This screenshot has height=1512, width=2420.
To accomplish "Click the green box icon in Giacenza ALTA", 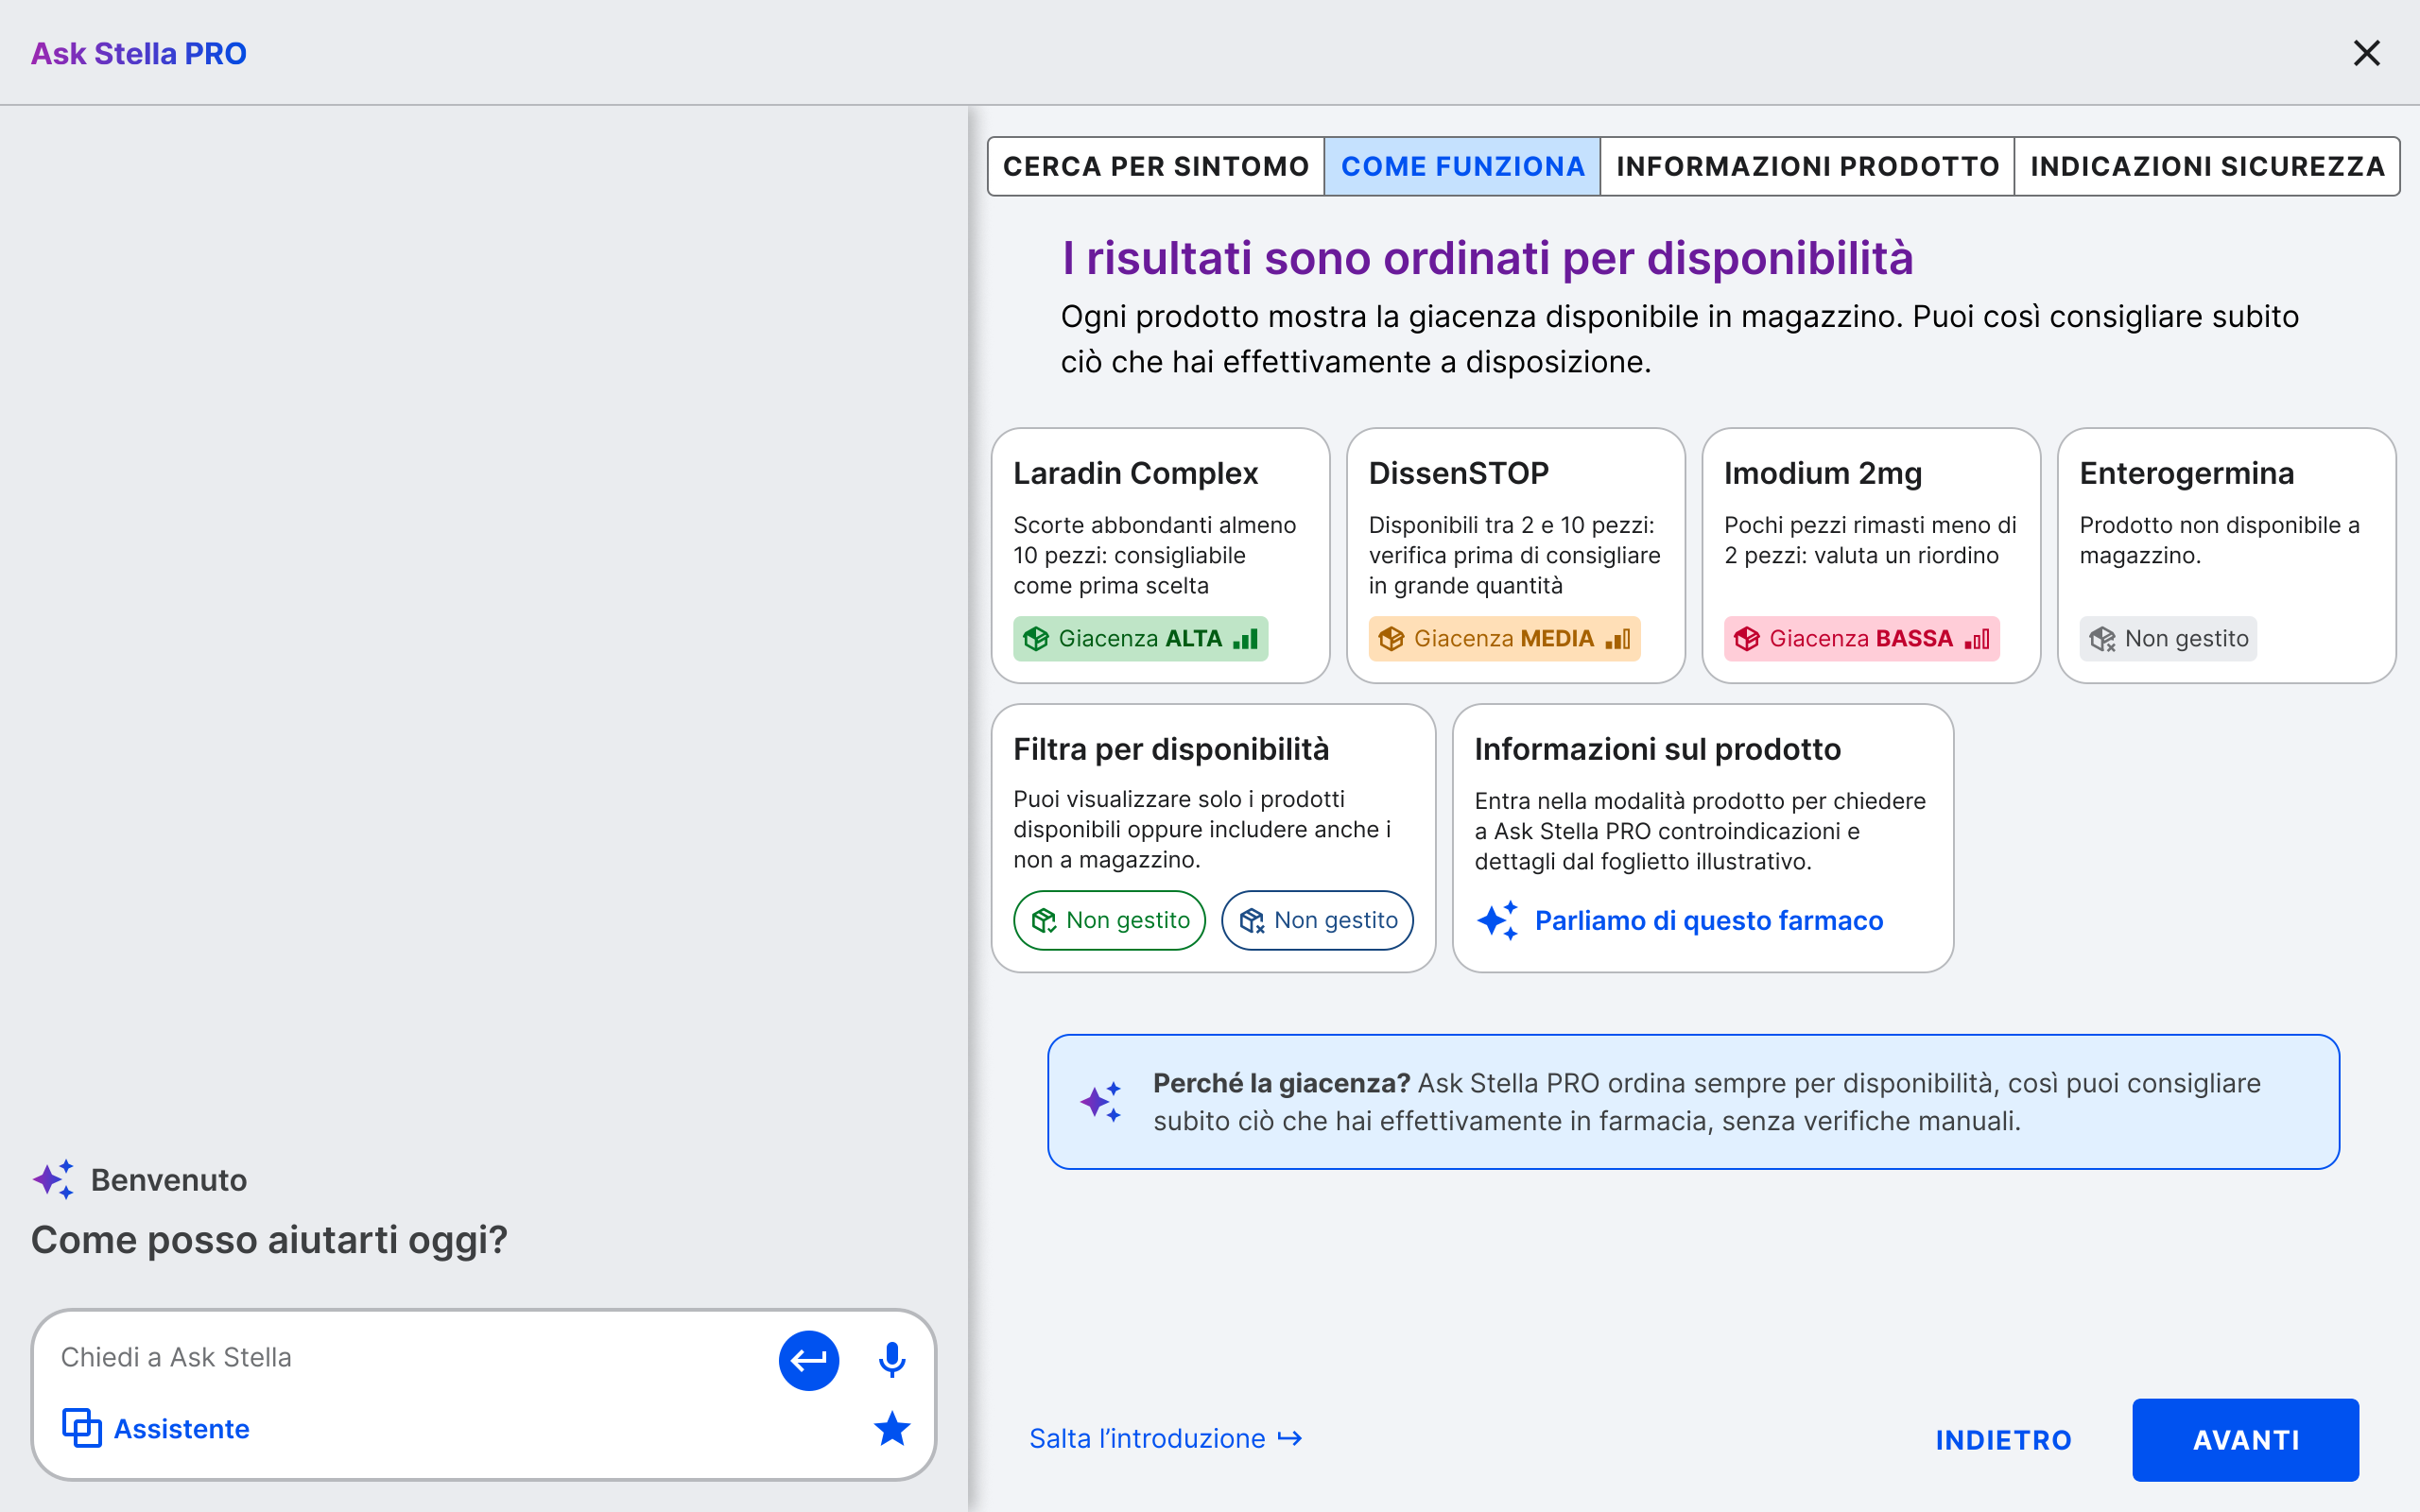I will tap(1036, 639).
